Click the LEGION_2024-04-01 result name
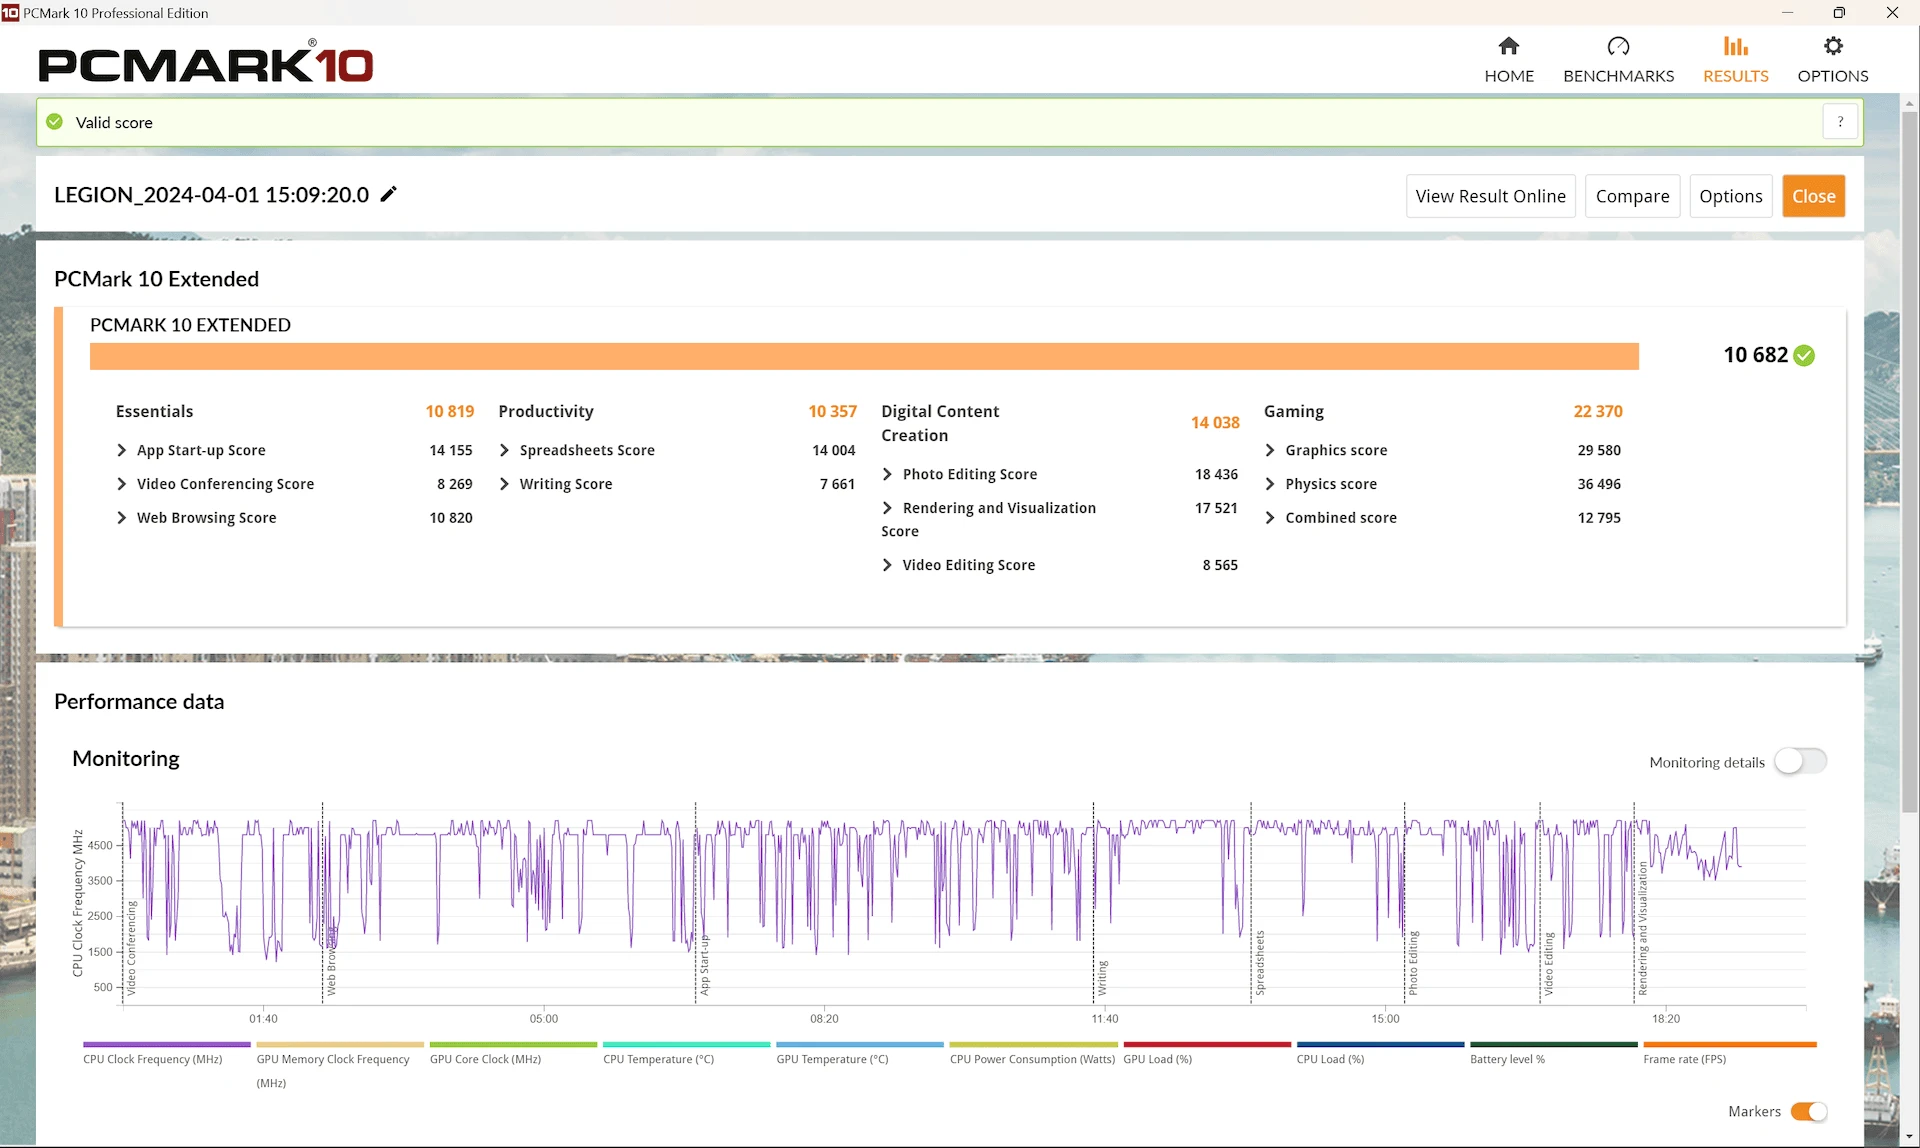 (x=211, y=194)
